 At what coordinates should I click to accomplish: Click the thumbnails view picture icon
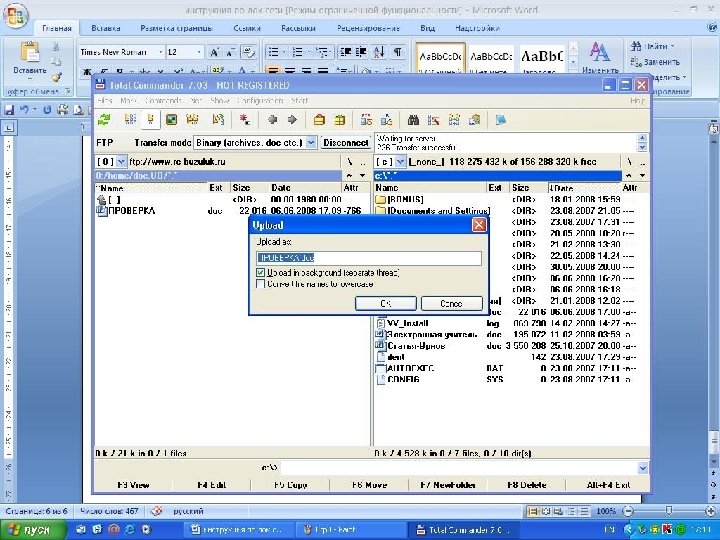click(171, 120)
